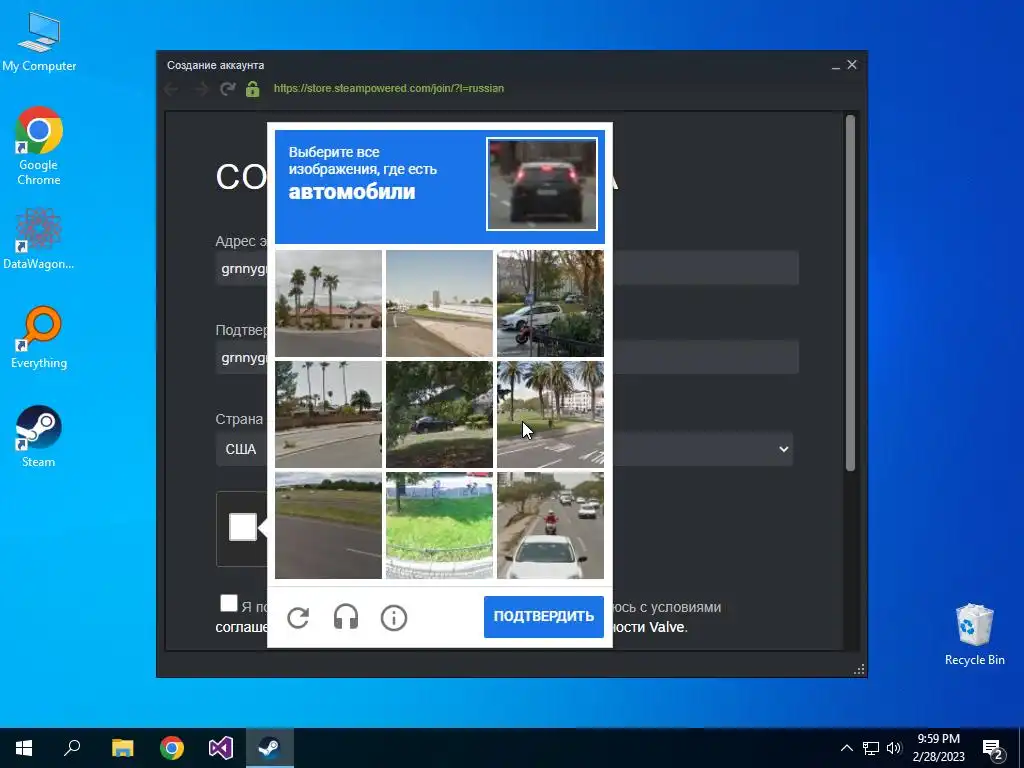
Task: Click the taskbar clock showing 9:59 PM
Action: [x=938, y=748]
